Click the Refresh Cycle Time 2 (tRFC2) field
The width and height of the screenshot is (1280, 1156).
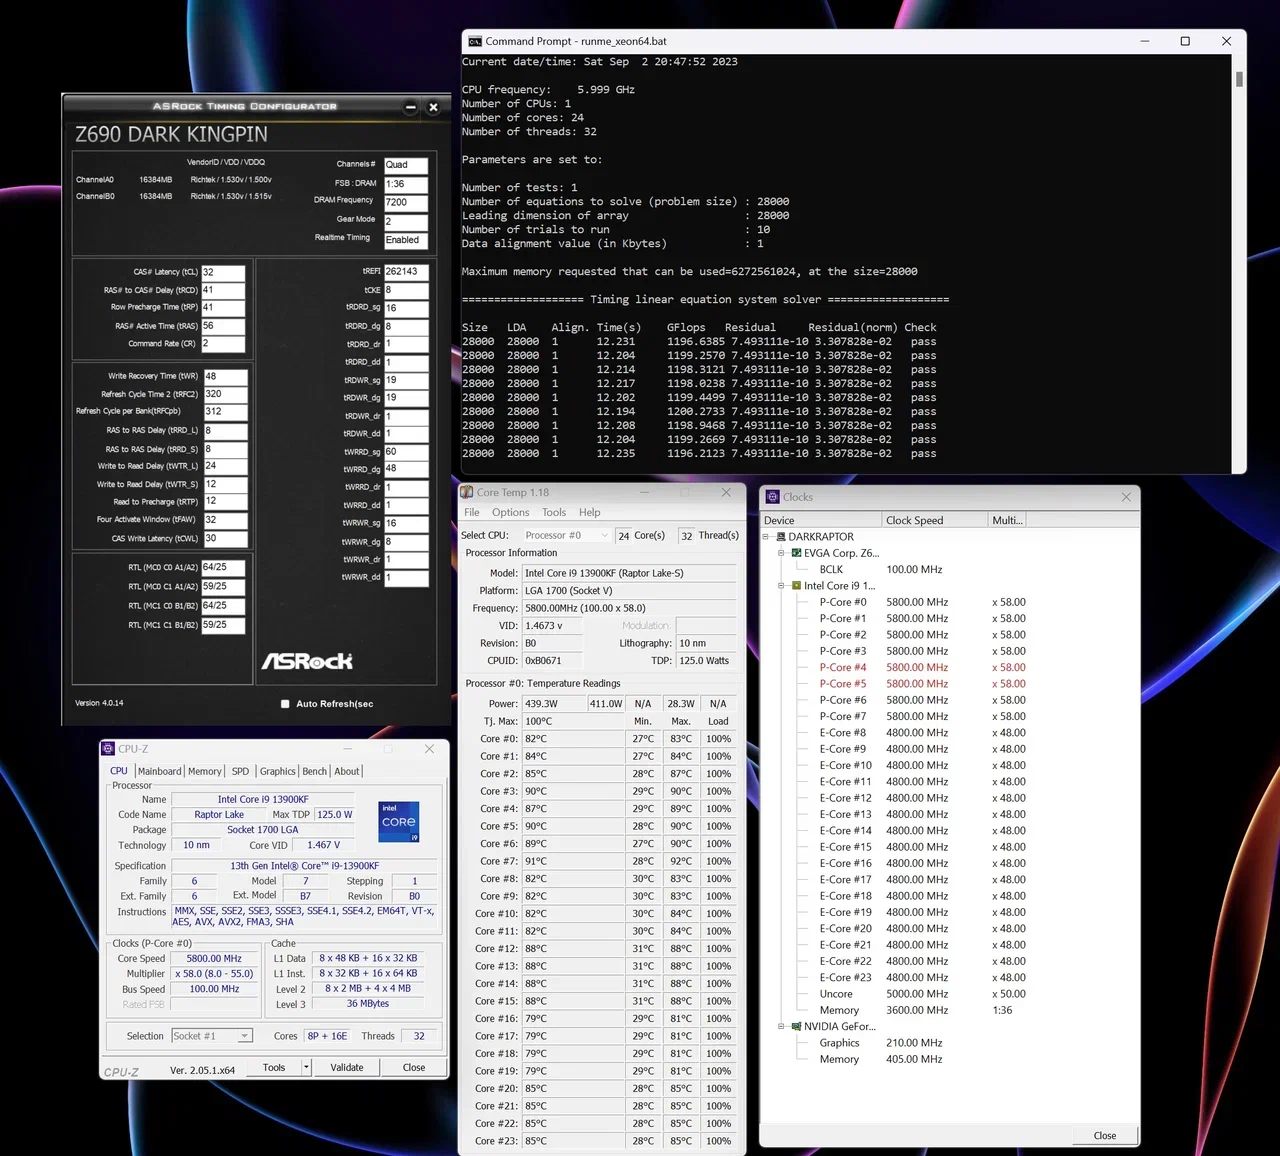tap(225, 394)
